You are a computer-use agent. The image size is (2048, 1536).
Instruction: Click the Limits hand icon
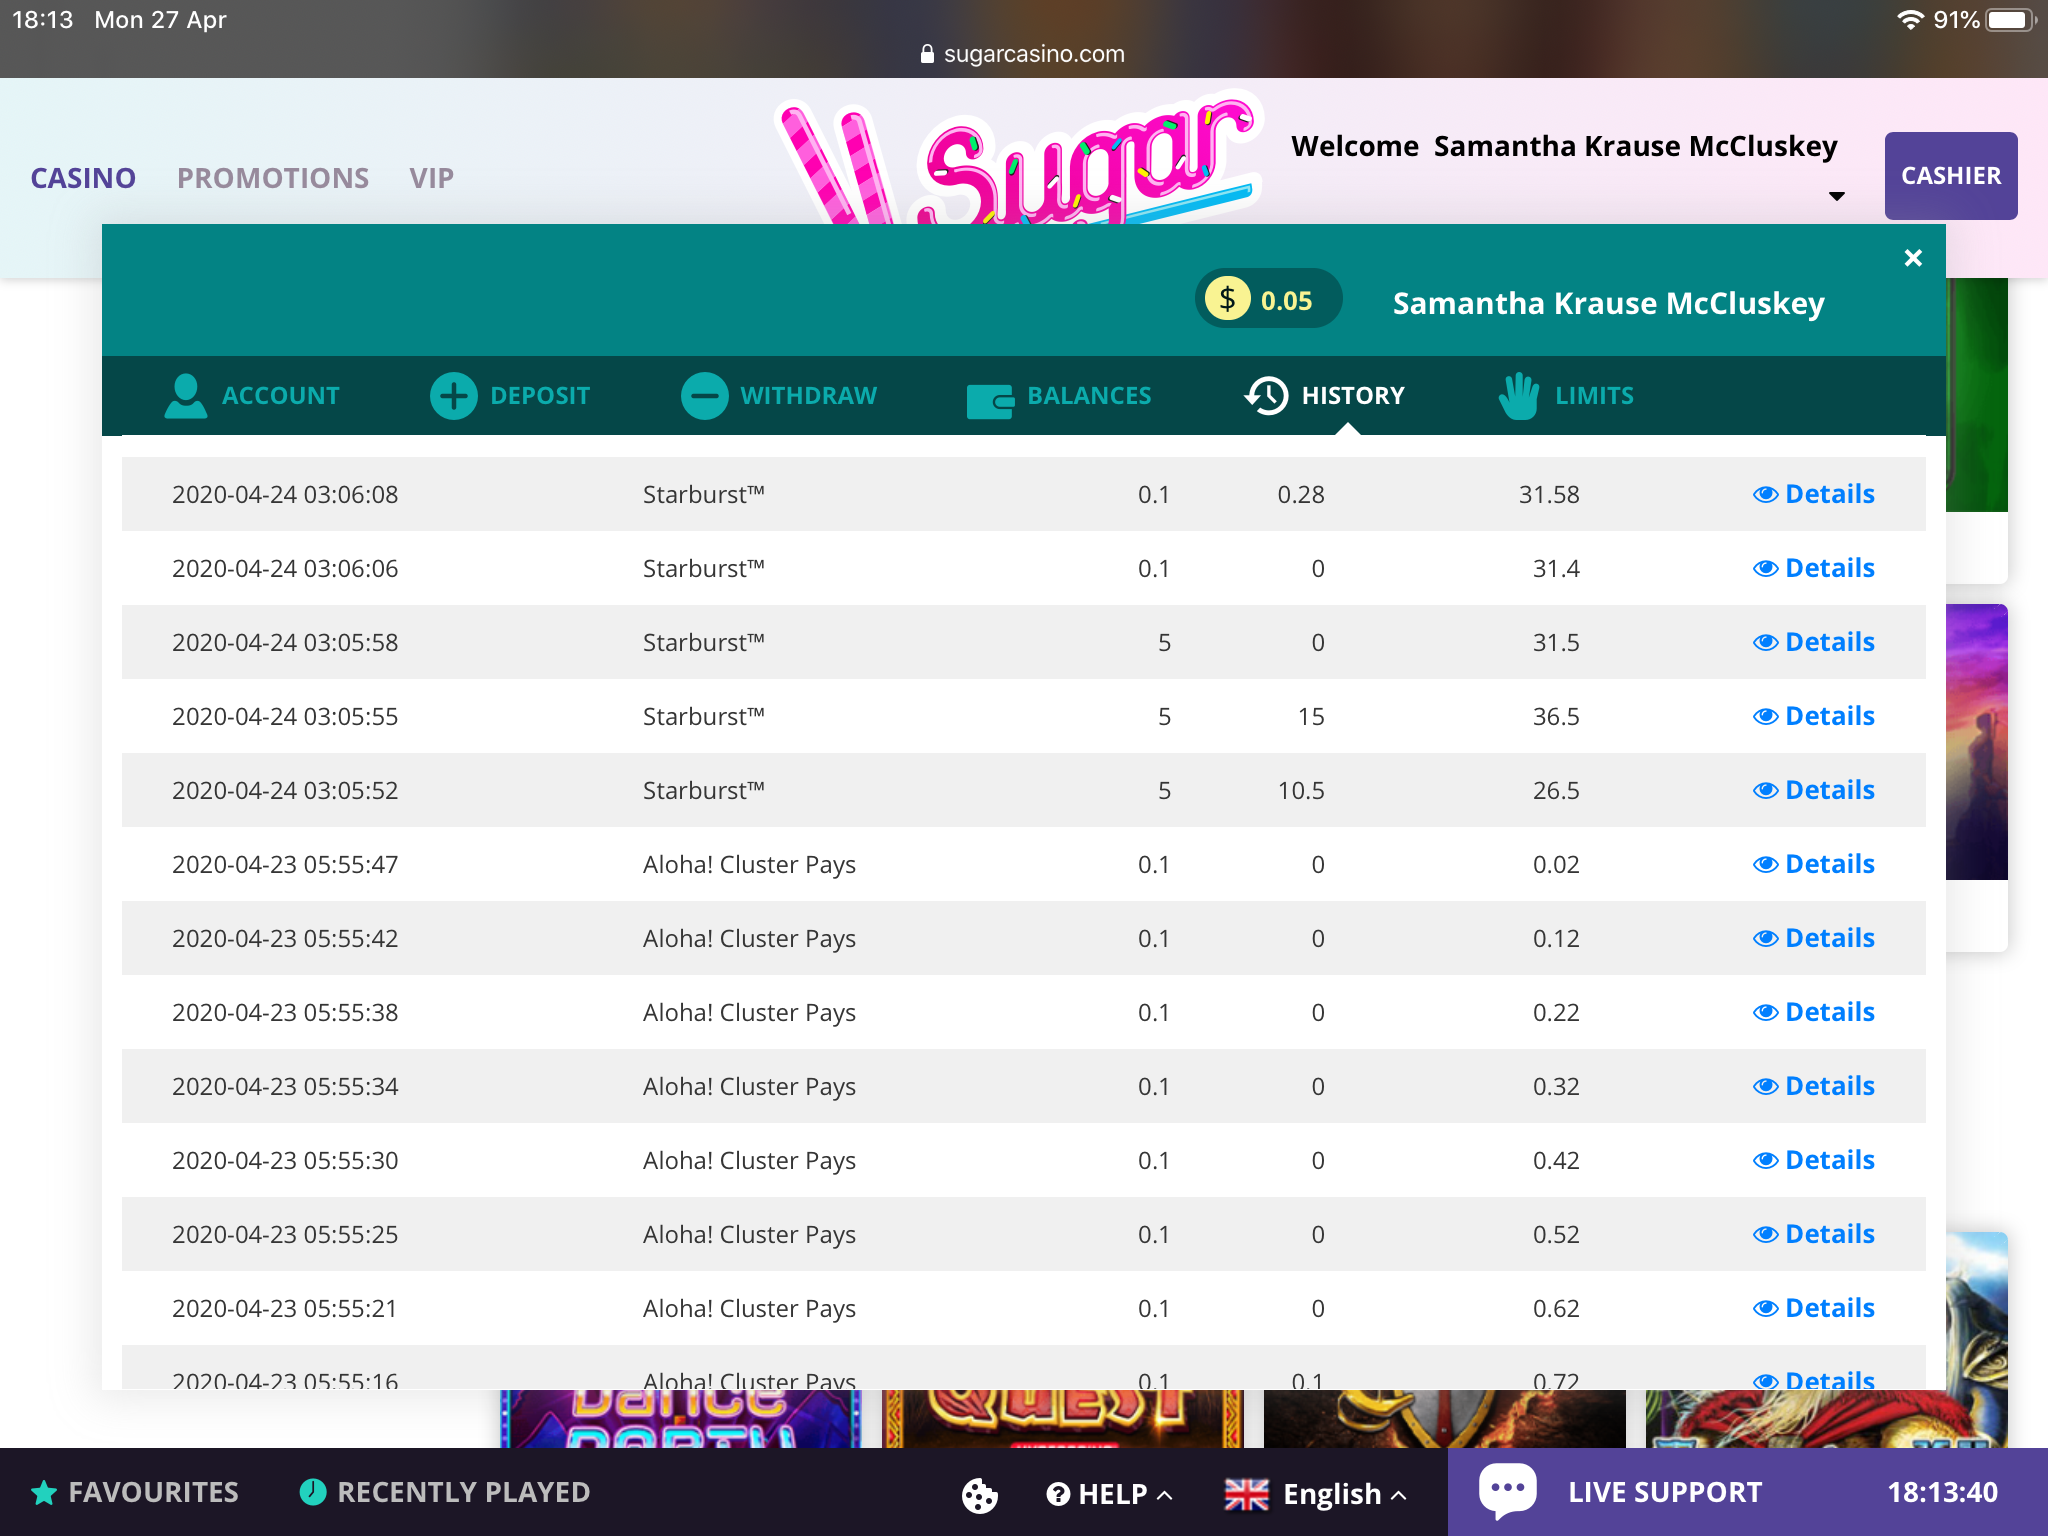tap(1518, 396)
